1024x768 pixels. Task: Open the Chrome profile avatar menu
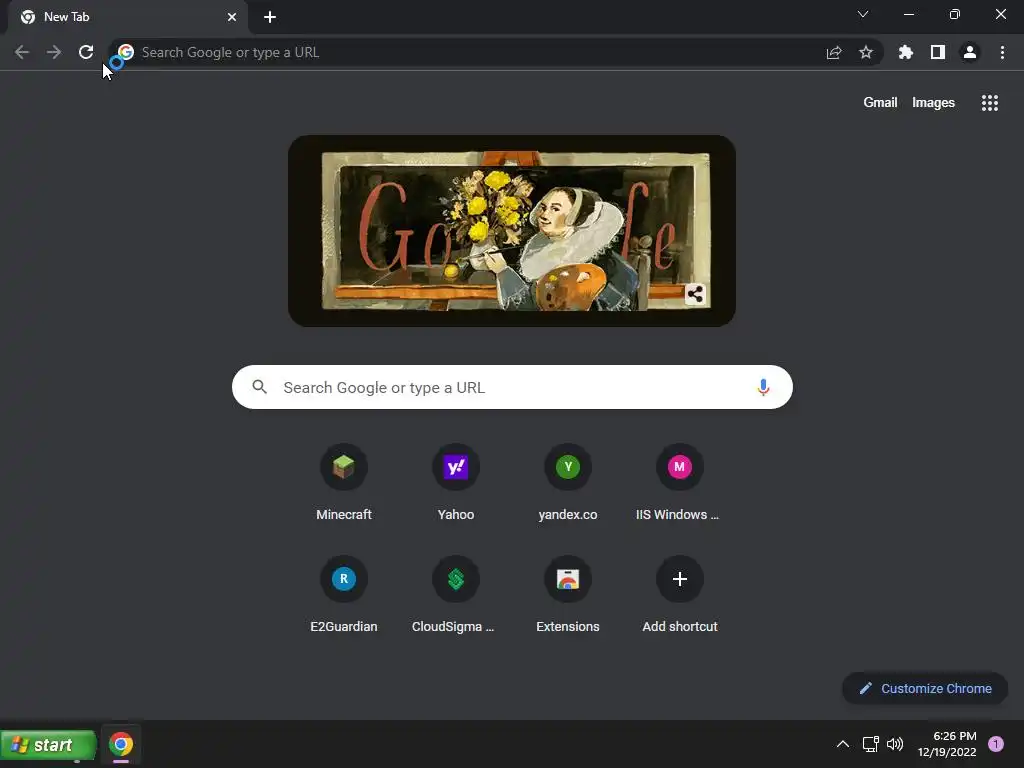point(970,52)
